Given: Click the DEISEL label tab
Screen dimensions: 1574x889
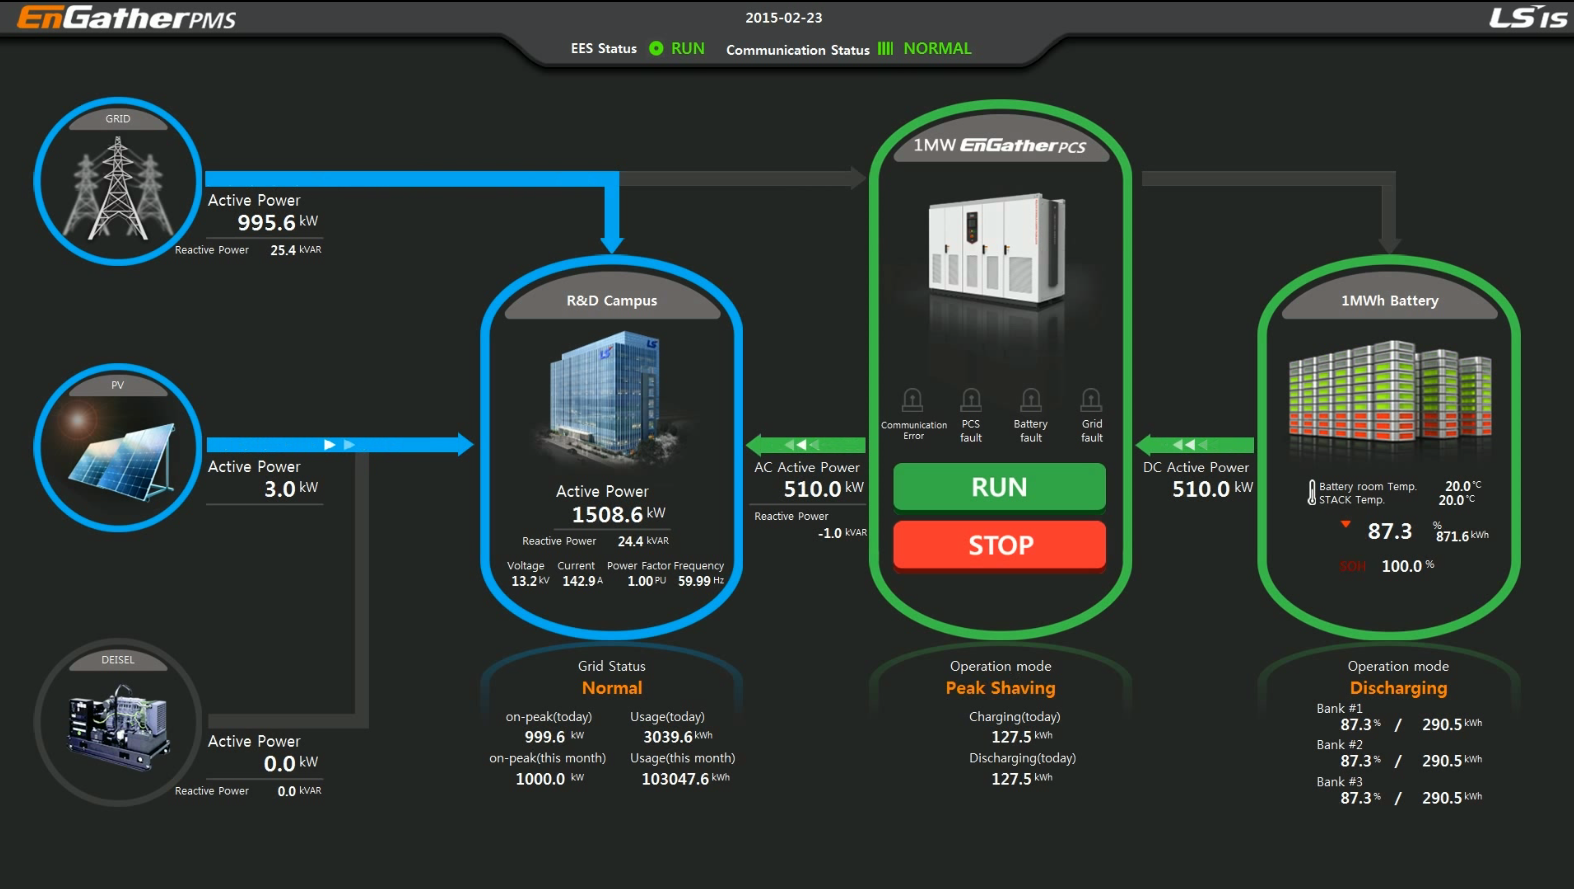Looking at the screenshot, I should pyautogui.click(x=118, y=660).
